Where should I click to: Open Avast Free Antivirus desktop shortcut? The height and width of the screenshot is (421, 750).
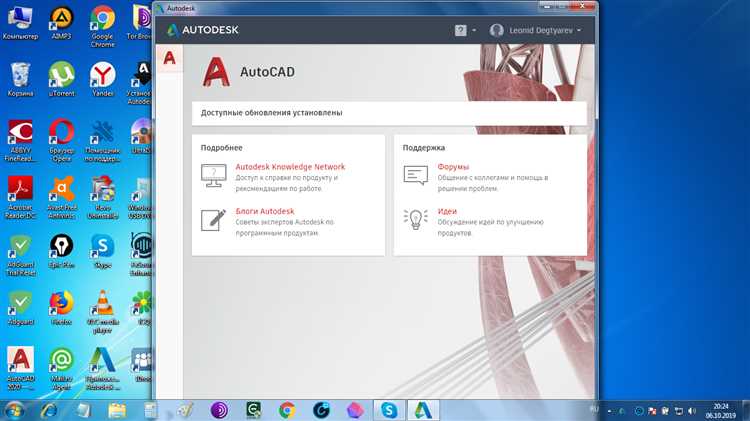(x=61, y=197)
